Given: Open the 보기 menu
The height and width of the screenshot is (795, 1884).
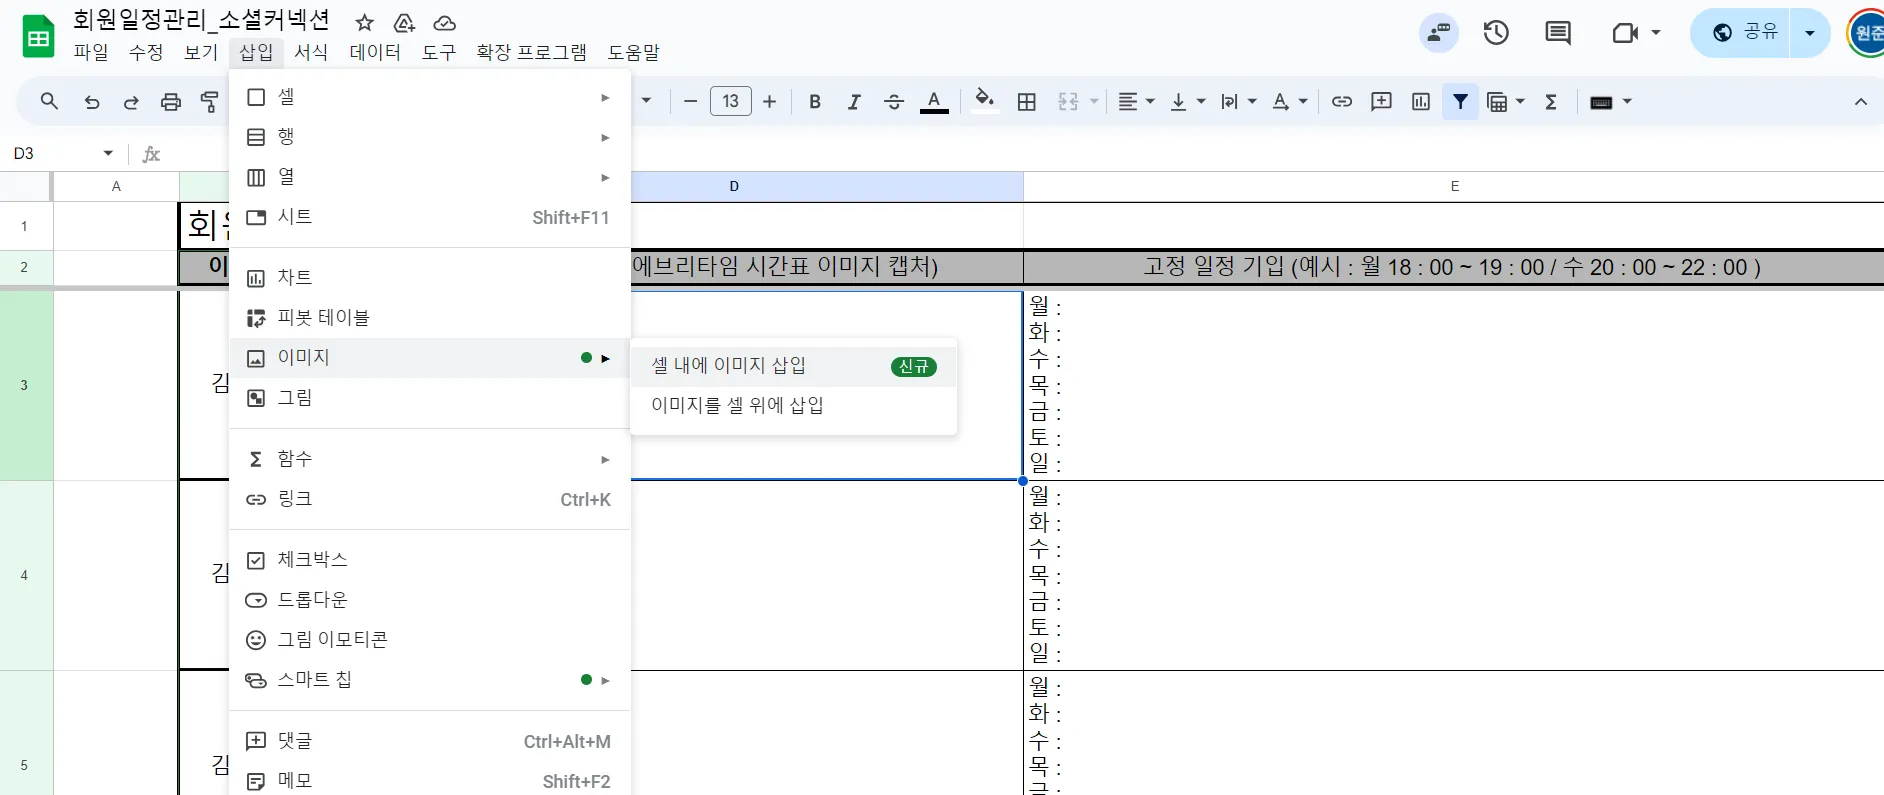Looking at the screenshot, I should [201, 52].
